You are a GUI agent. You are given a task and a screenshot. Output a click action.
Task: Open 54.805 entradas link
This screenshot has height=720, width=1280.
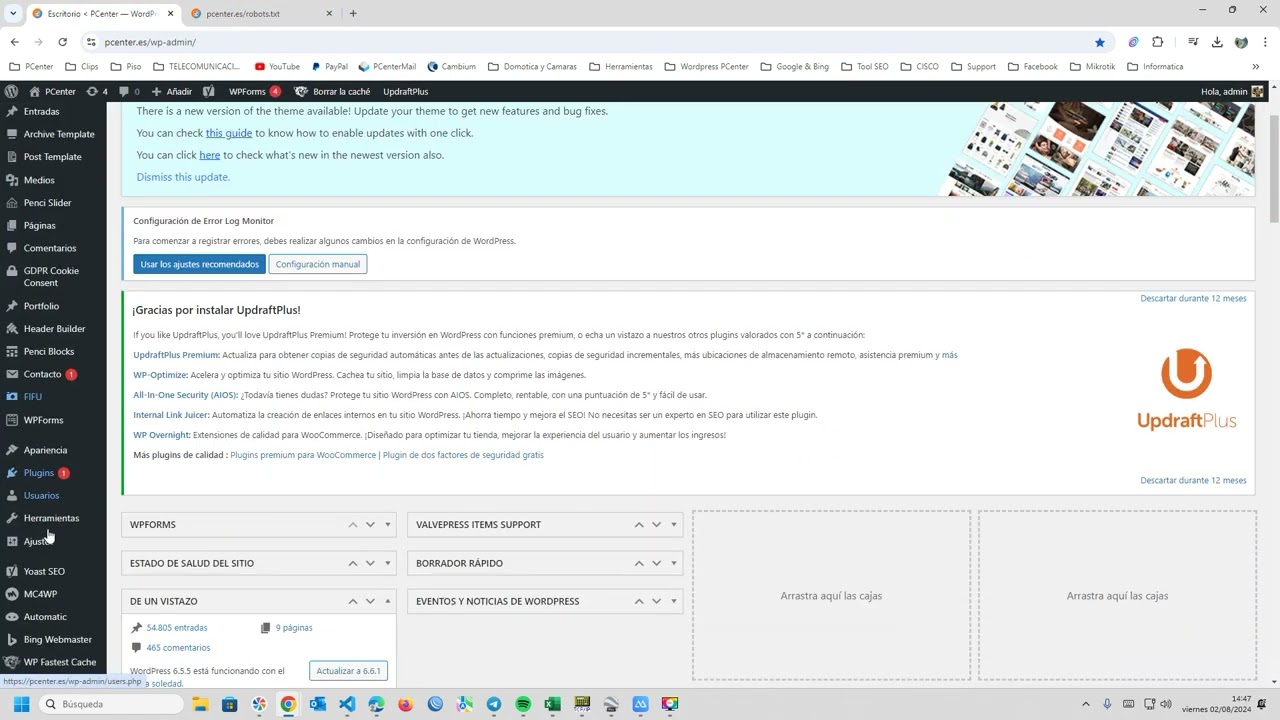177,628
